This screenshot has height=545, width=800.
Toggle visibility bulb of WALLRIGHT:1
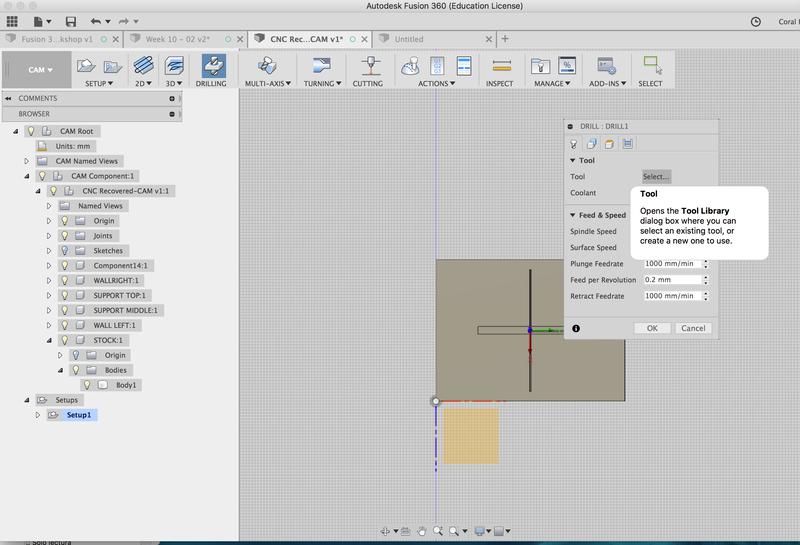coord(65,281)
